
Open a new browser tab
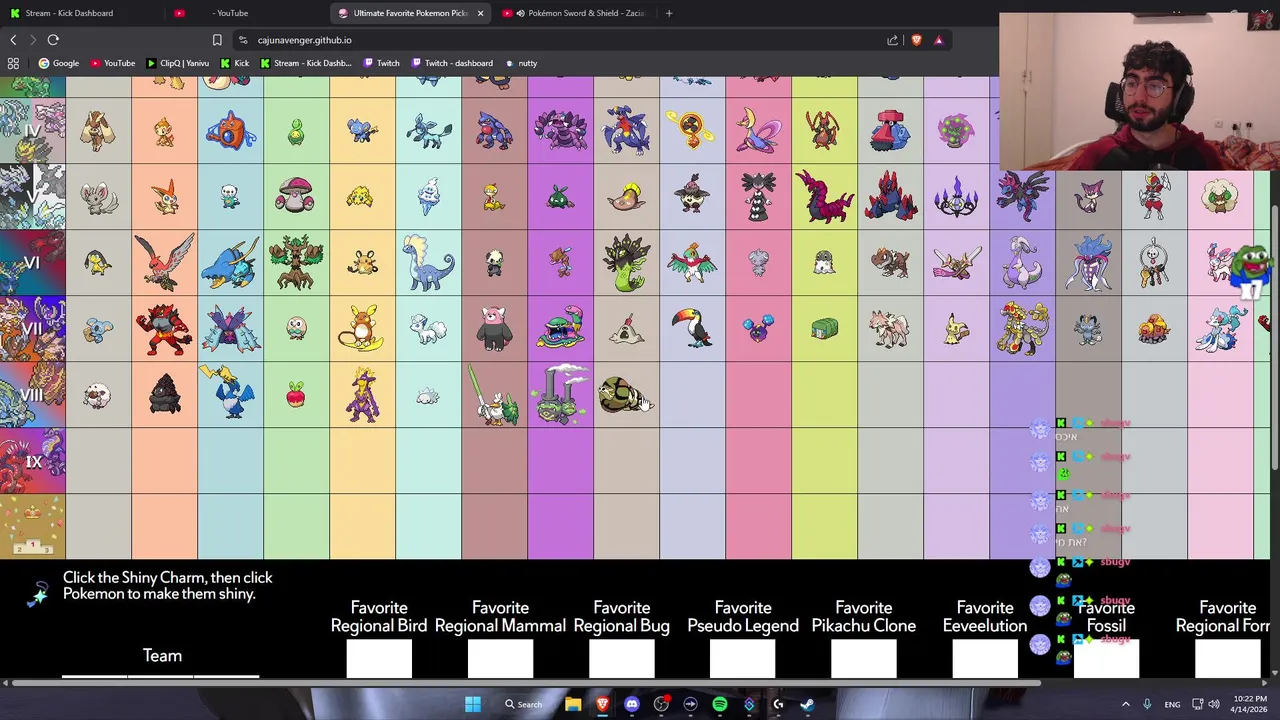click(x=669, y=13)
